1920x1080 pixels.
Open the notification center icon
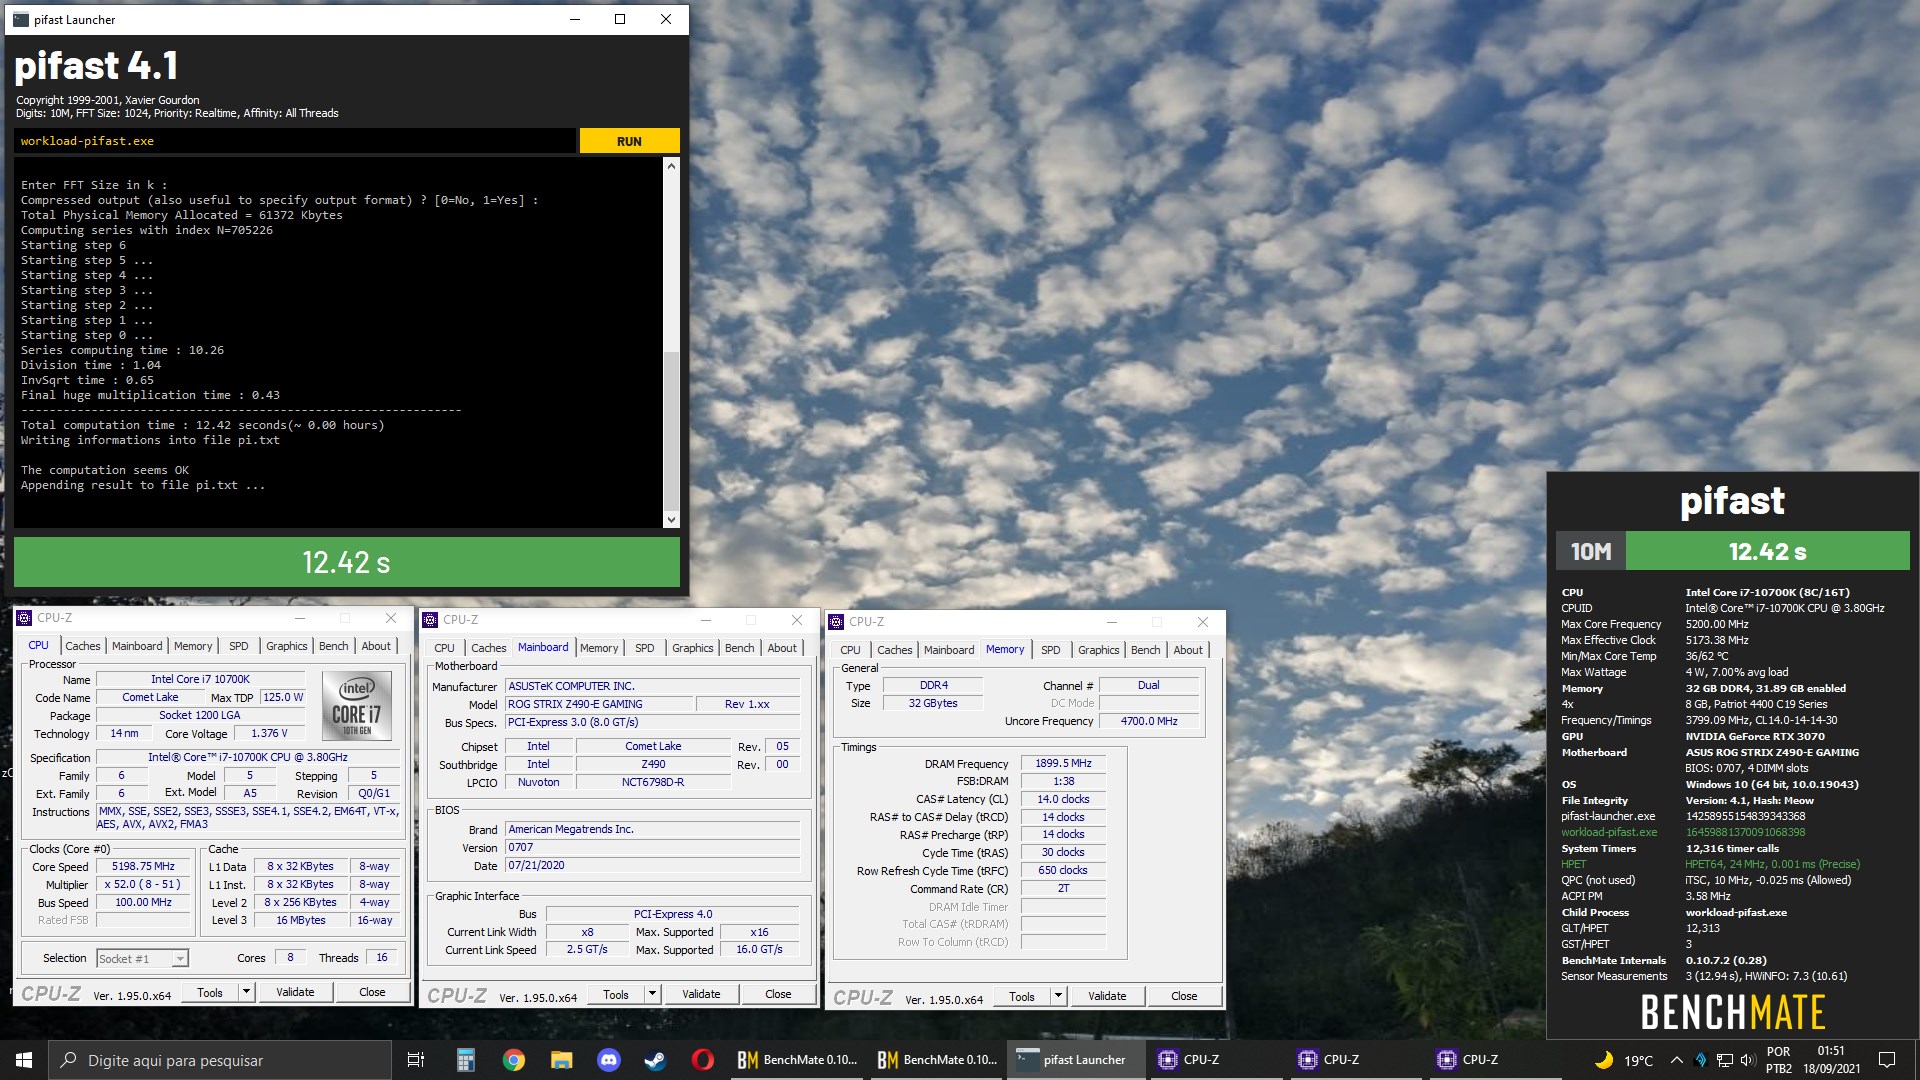[1887, 1060]
